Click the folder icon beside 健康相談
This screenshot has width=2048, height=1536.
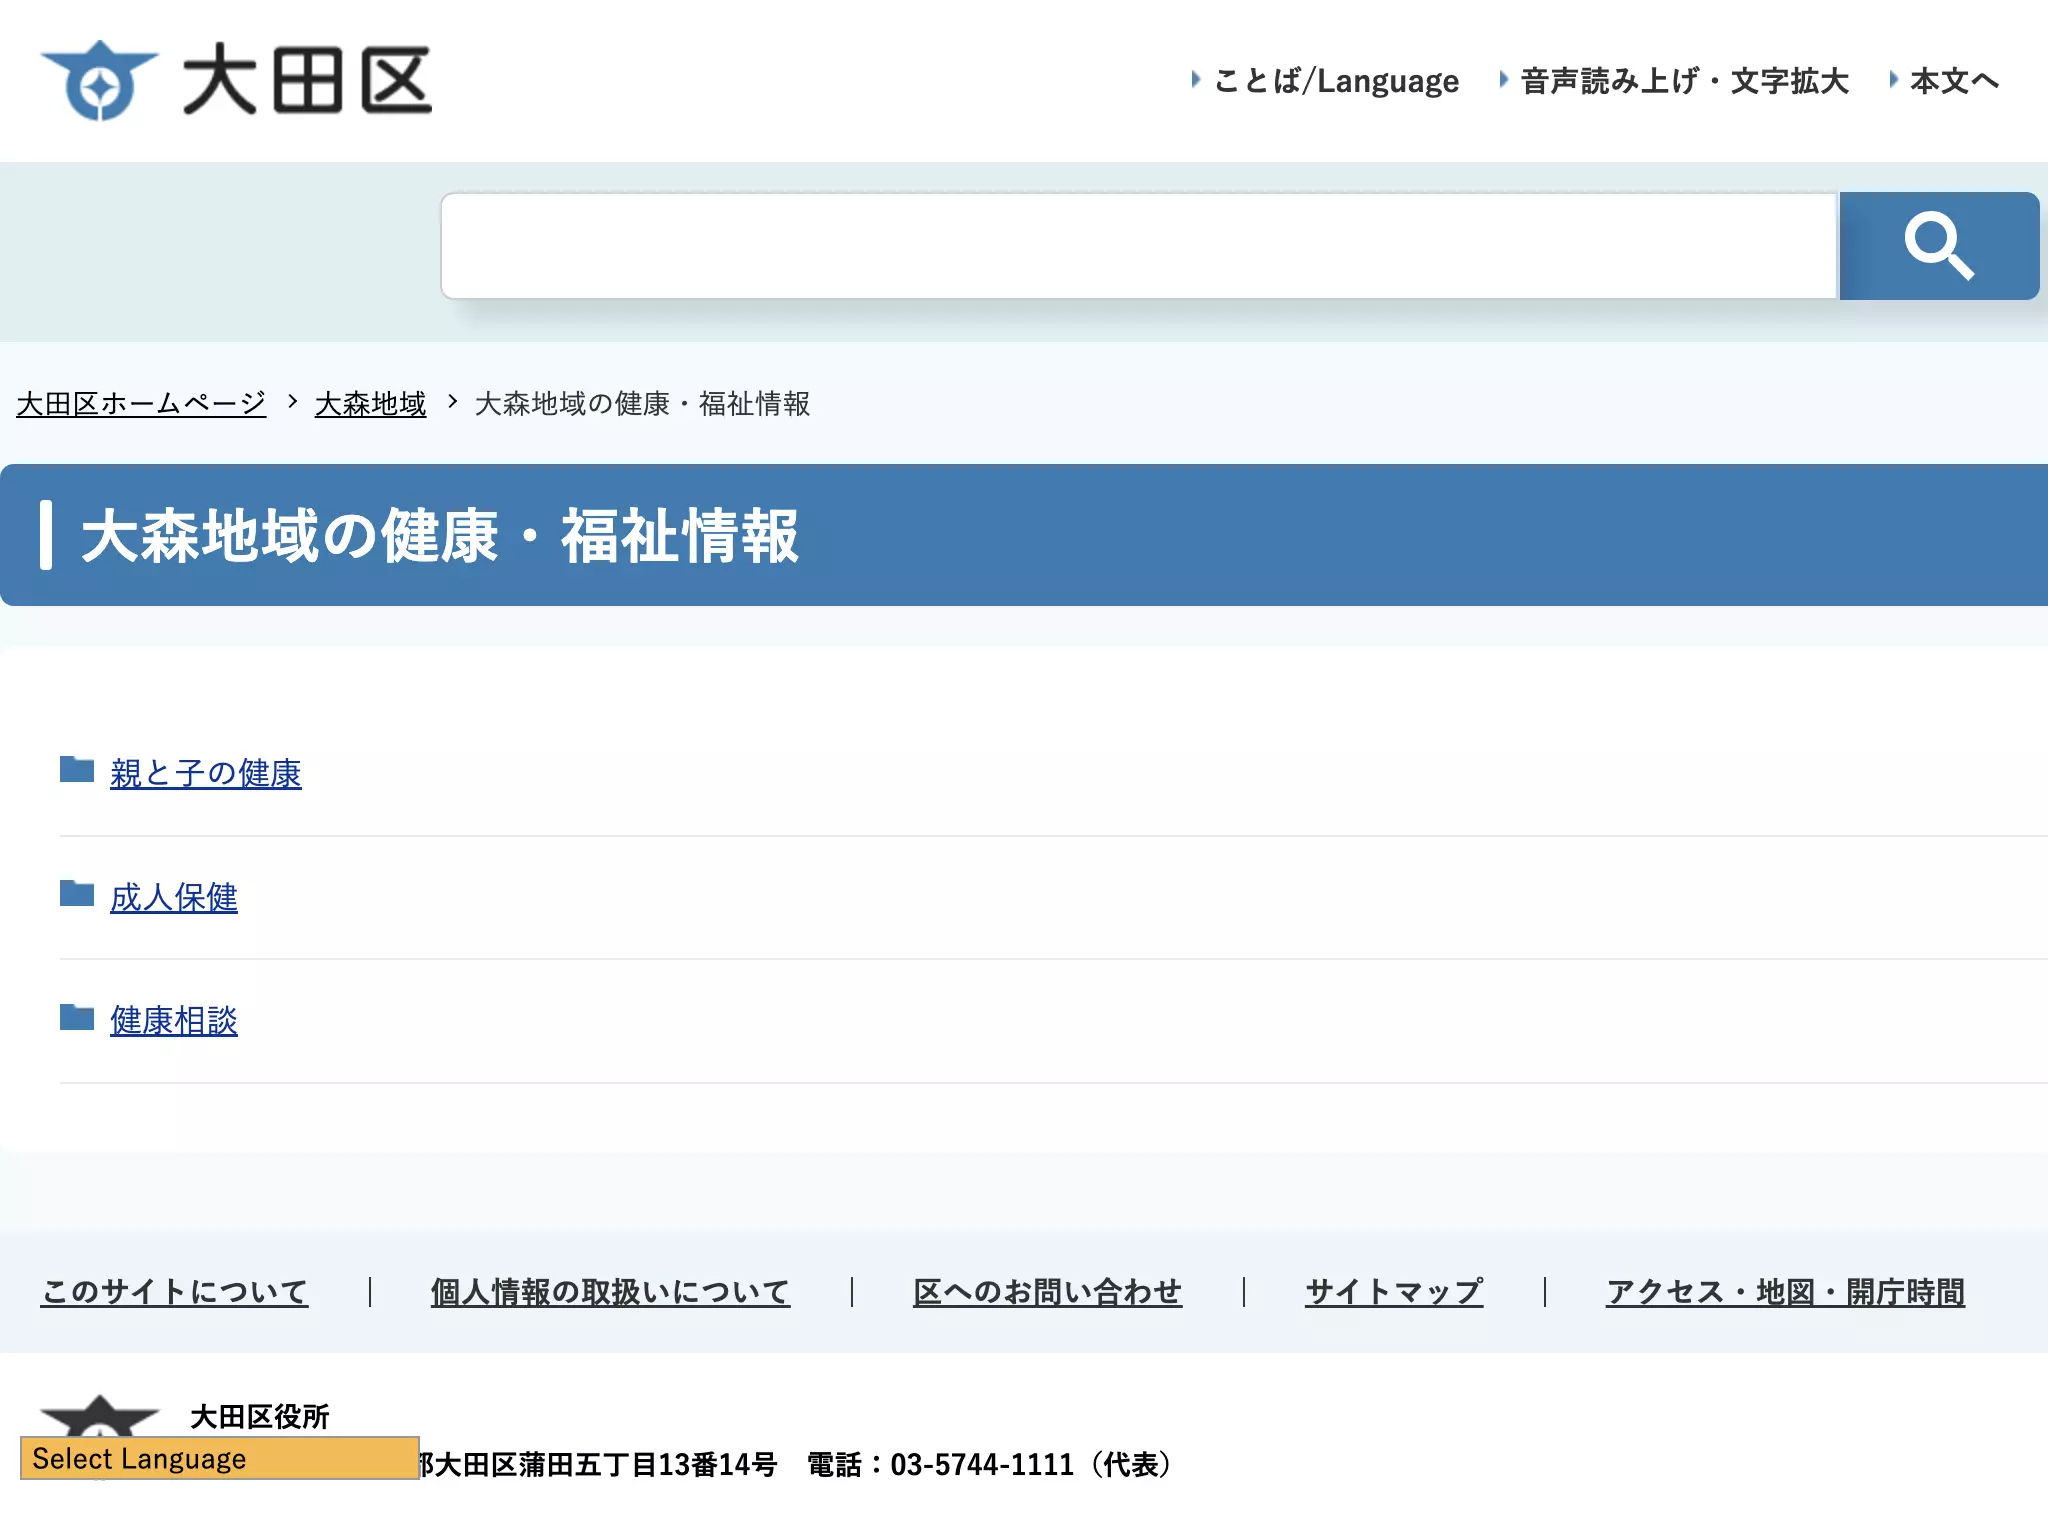[x=77, y=1017]
